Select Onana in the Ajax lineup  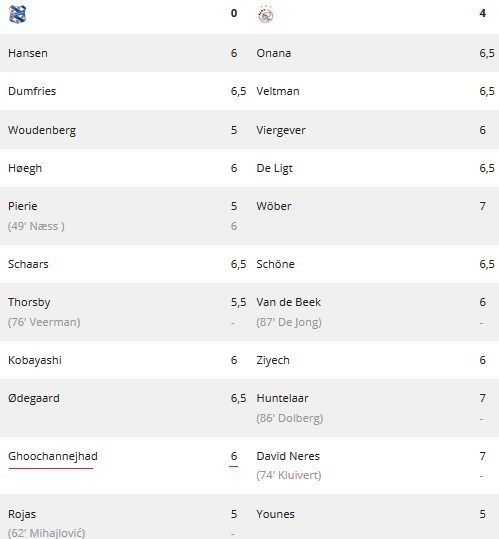[x=274, y=53]
